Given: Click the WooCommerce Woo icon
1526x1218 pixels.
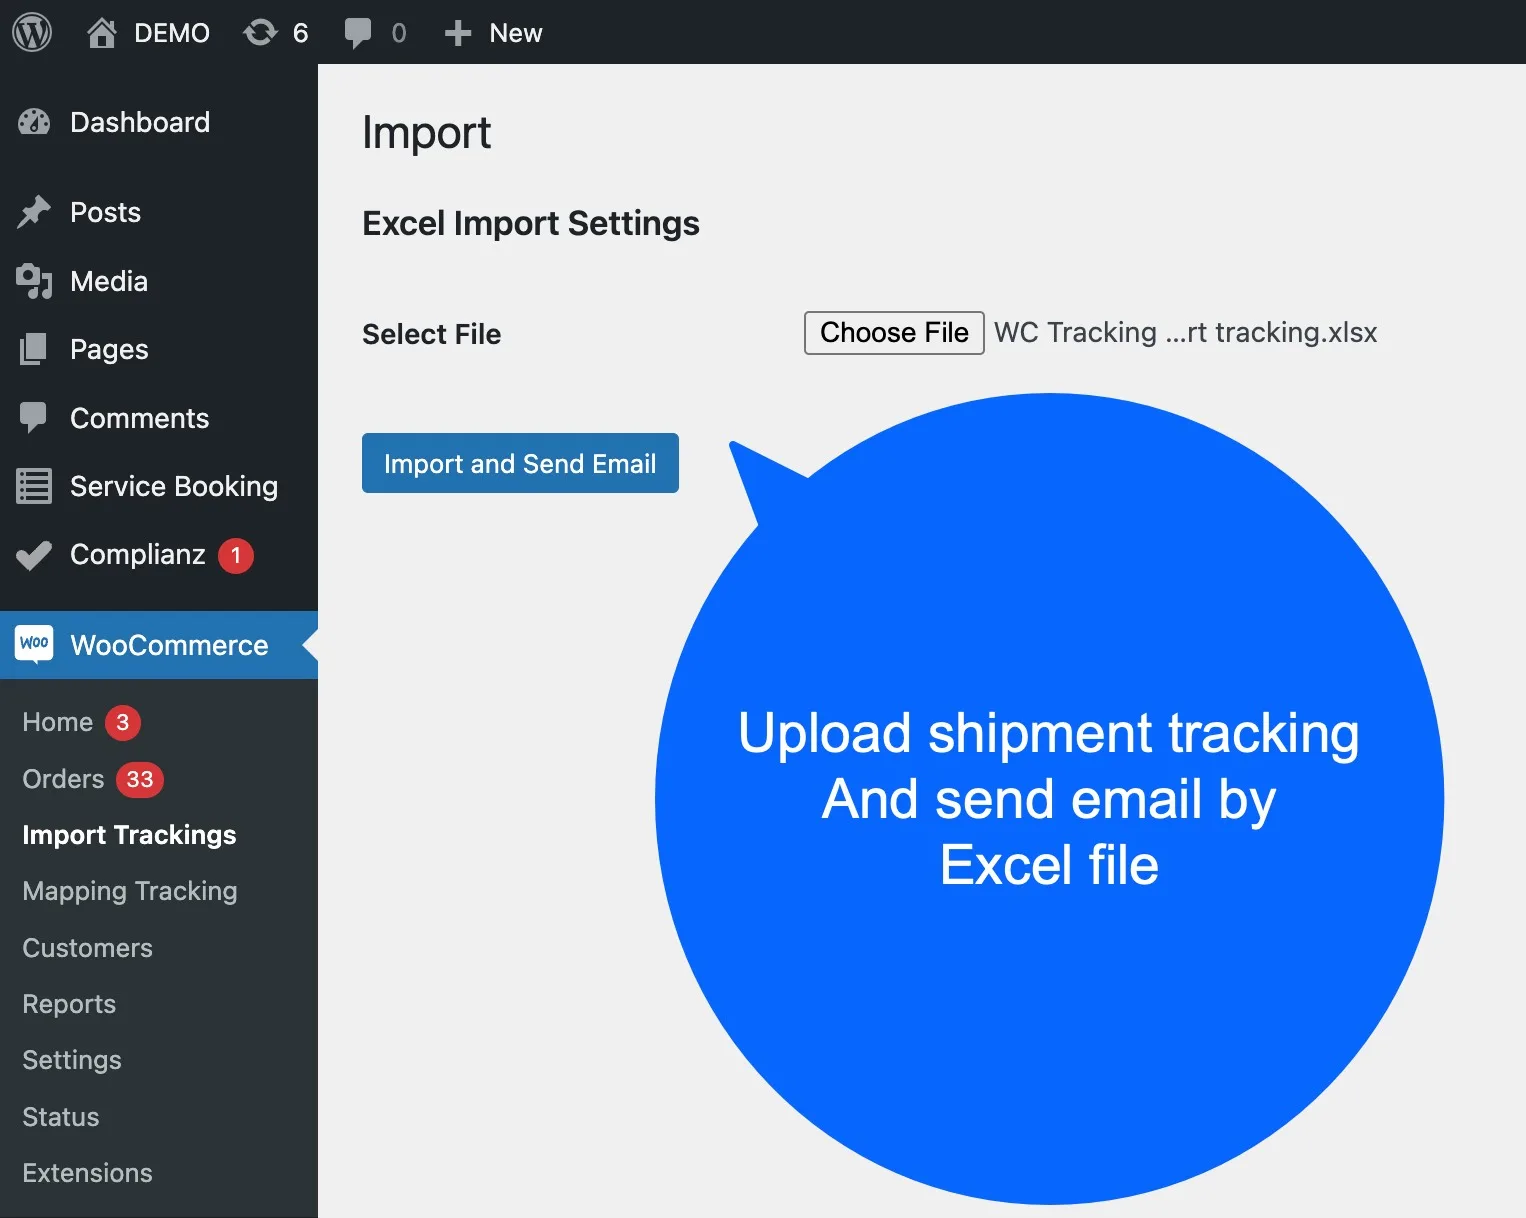Looking at the screenshot, I should tap(34, 644).
